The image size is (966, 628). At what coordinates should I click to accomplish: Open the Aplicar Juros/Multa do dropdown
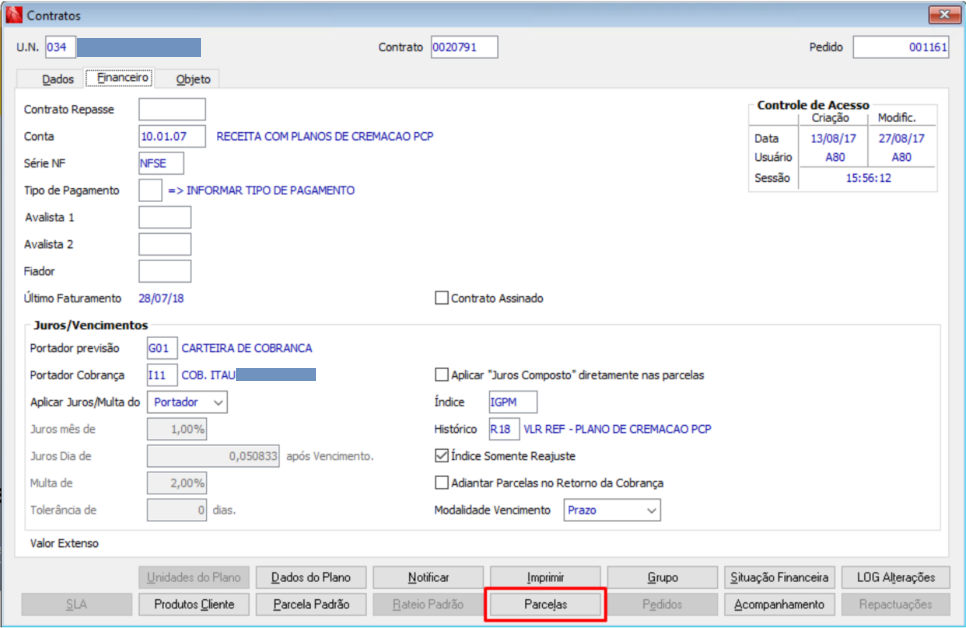click(x=187, y=402)
